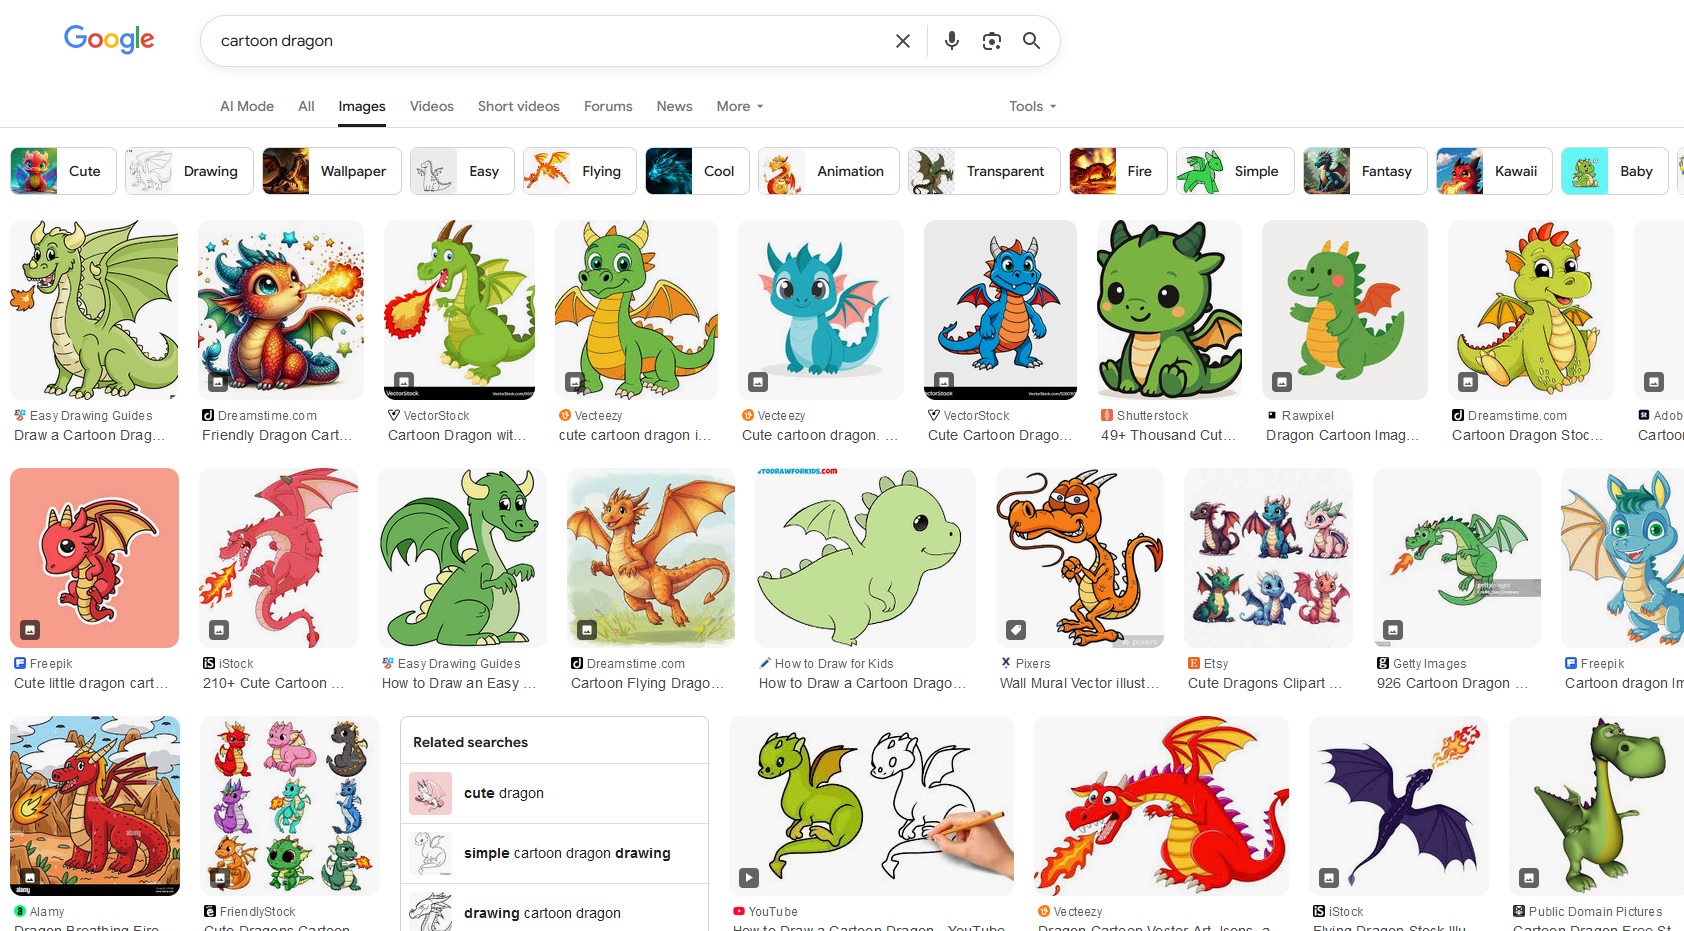Switch to the News tab
The image size is (1684, 931).
pos(675,106)
